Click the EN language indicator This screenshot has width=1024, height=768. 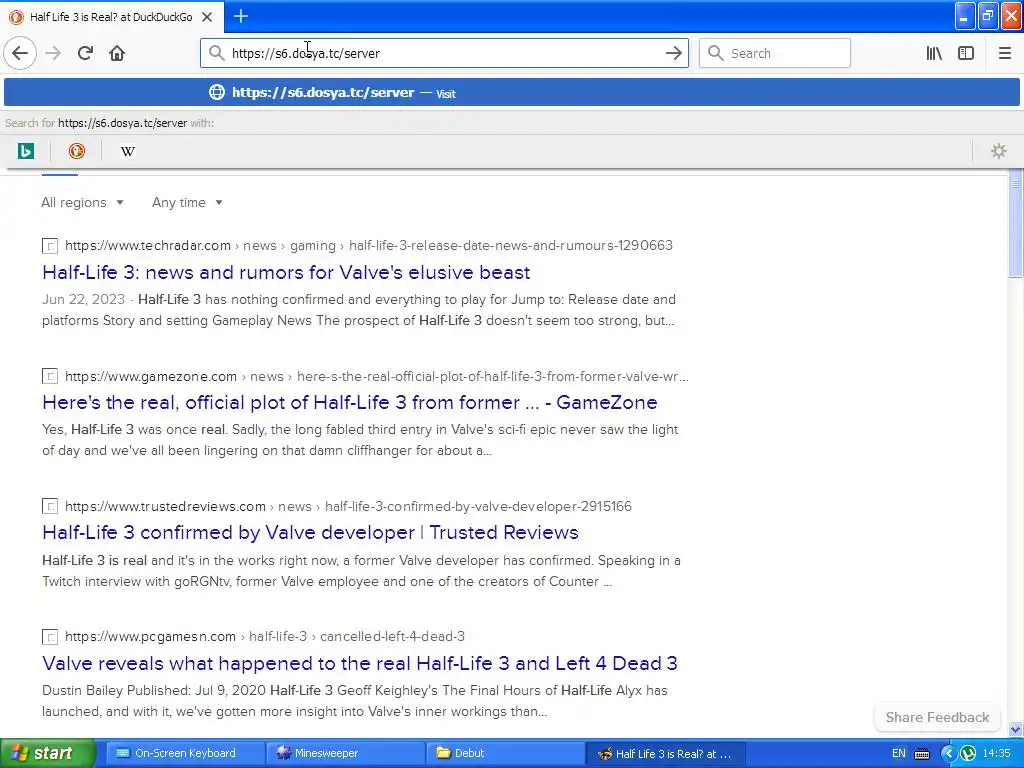coord(899,754)
